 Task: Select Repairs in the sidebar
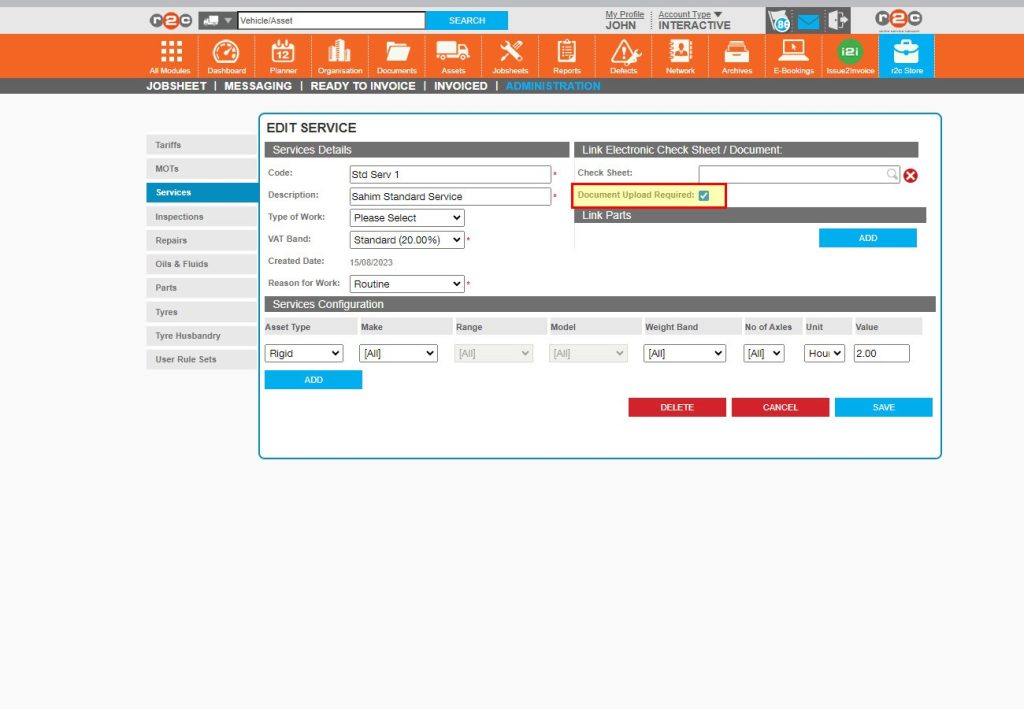[x=202, y=240]
